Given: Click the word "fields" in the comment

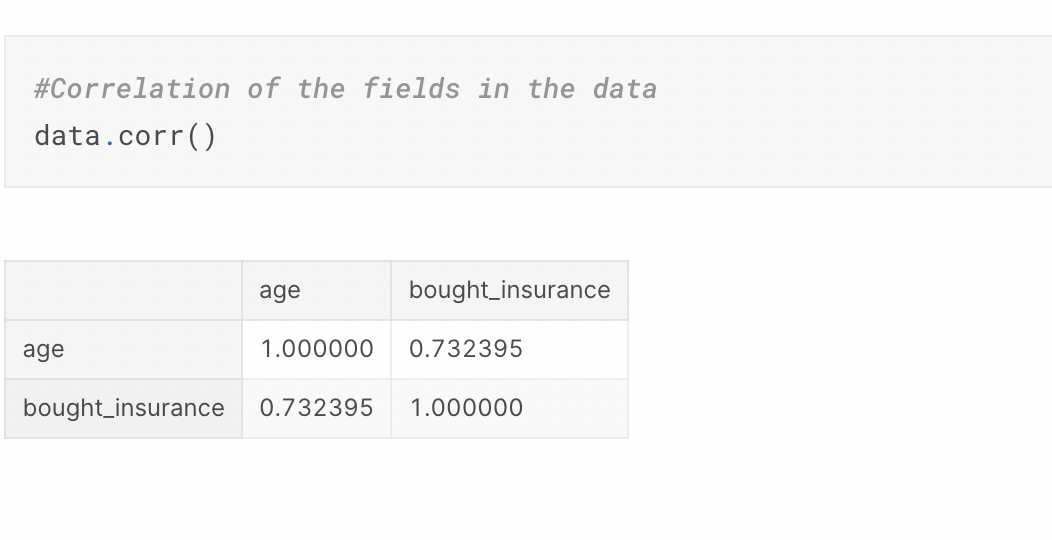Looking at the screenshot, I should click(411, 89).
